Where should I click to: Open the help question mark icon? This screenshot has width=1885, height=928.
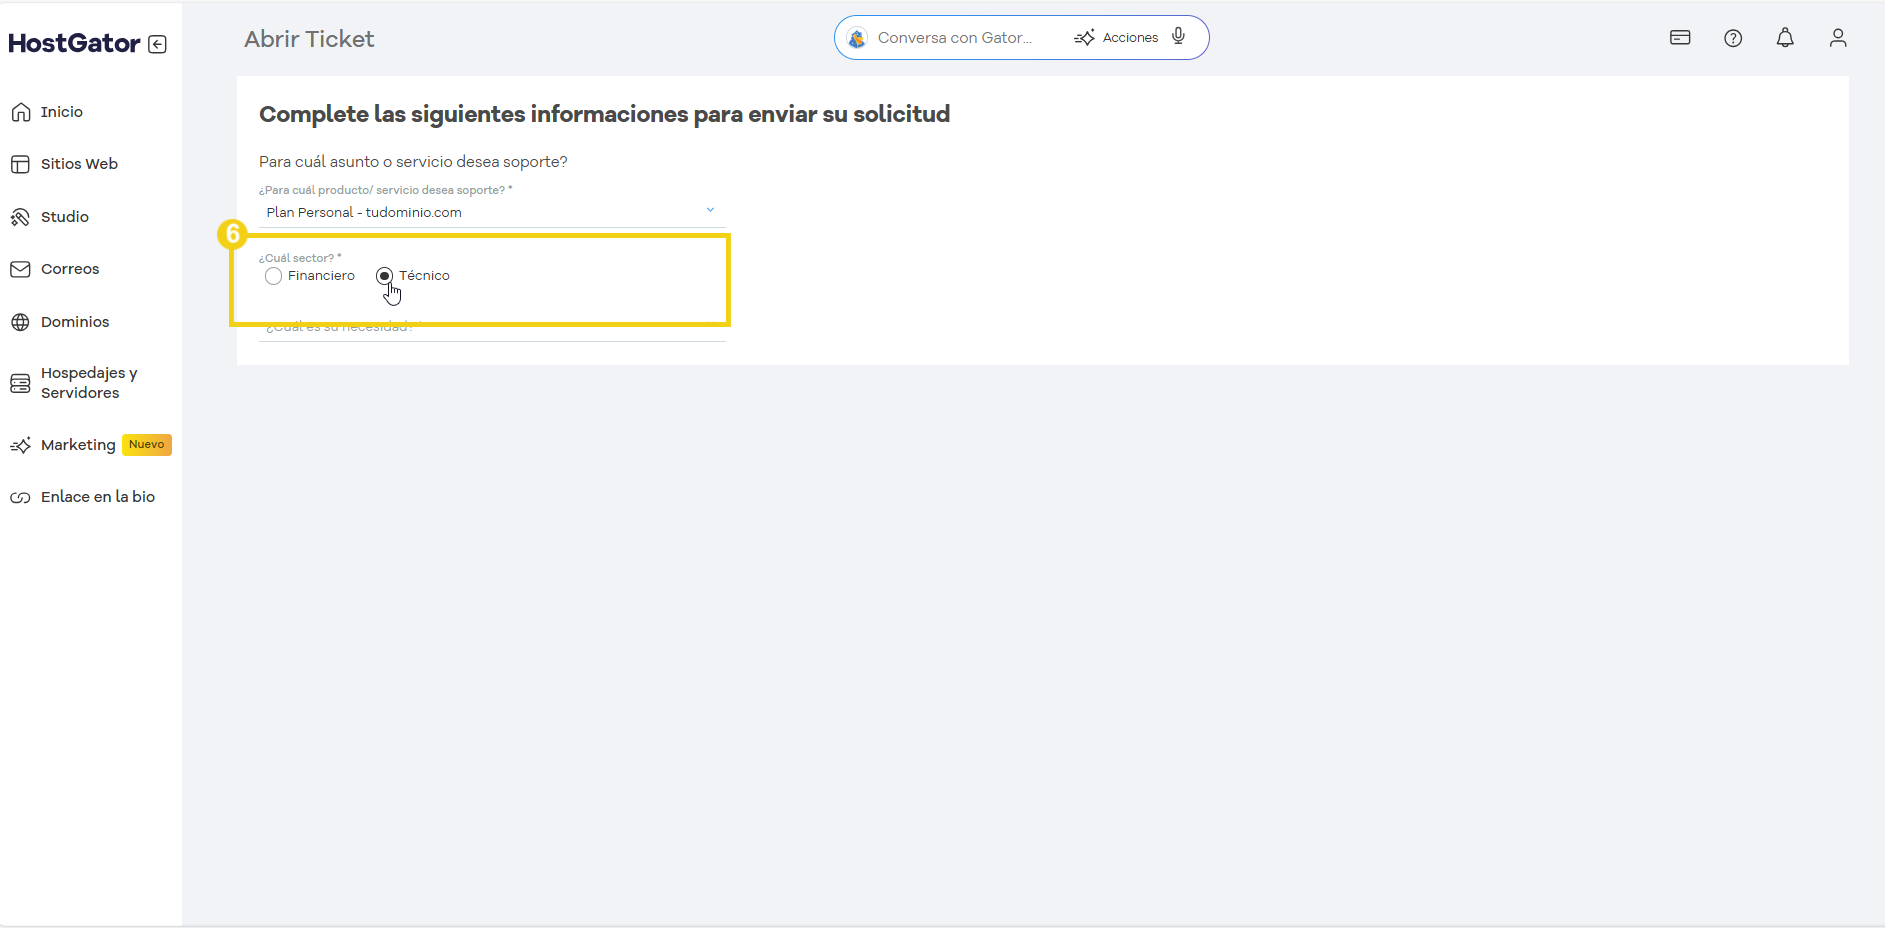click(1734, 37)
